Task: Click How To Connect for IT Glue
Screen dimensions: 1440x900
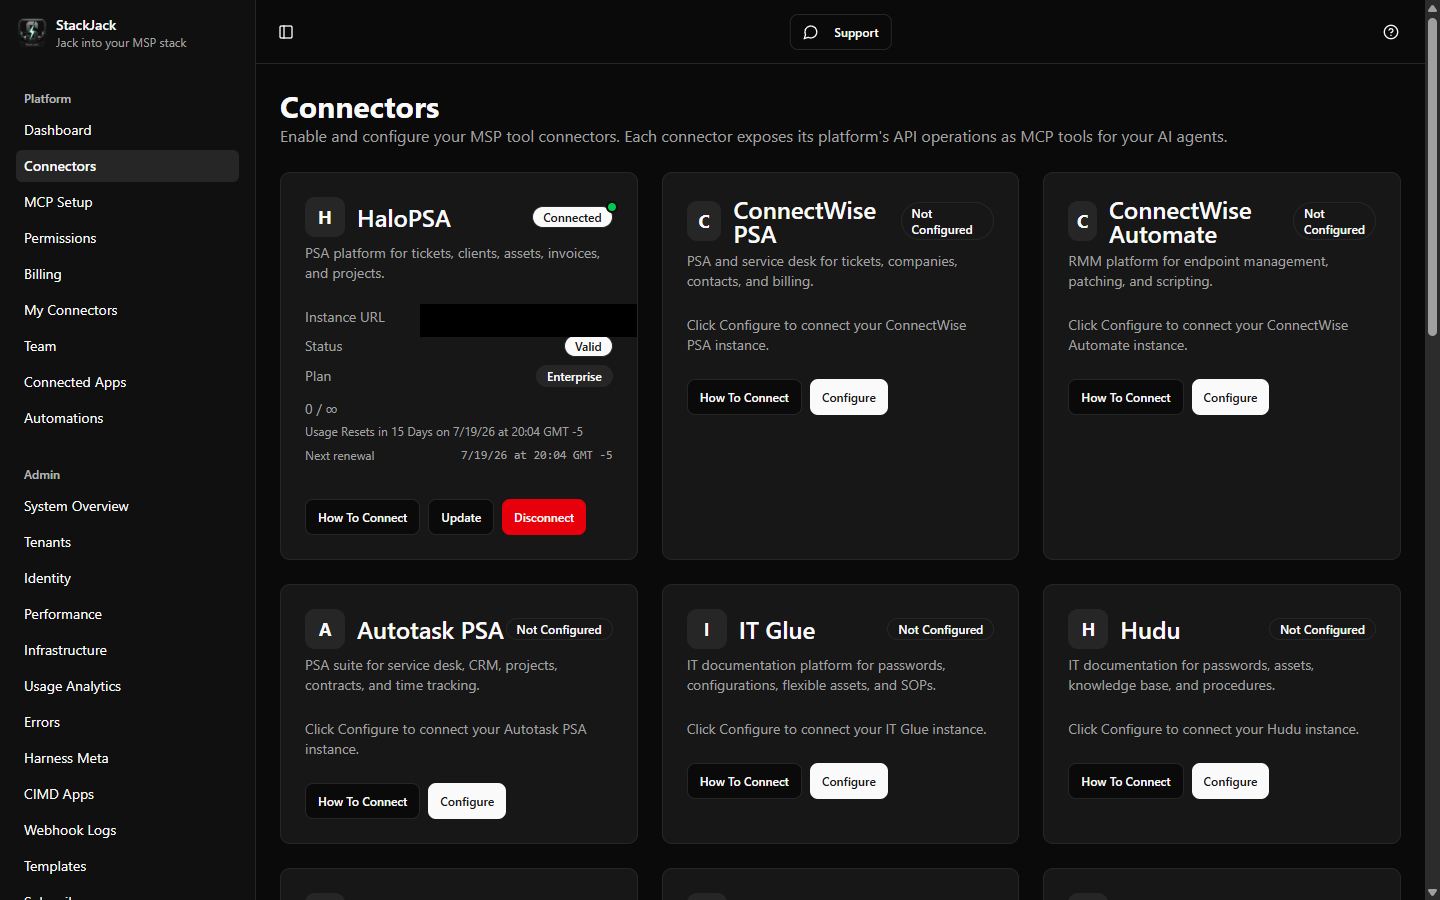Action: click(x=744, y=781)
